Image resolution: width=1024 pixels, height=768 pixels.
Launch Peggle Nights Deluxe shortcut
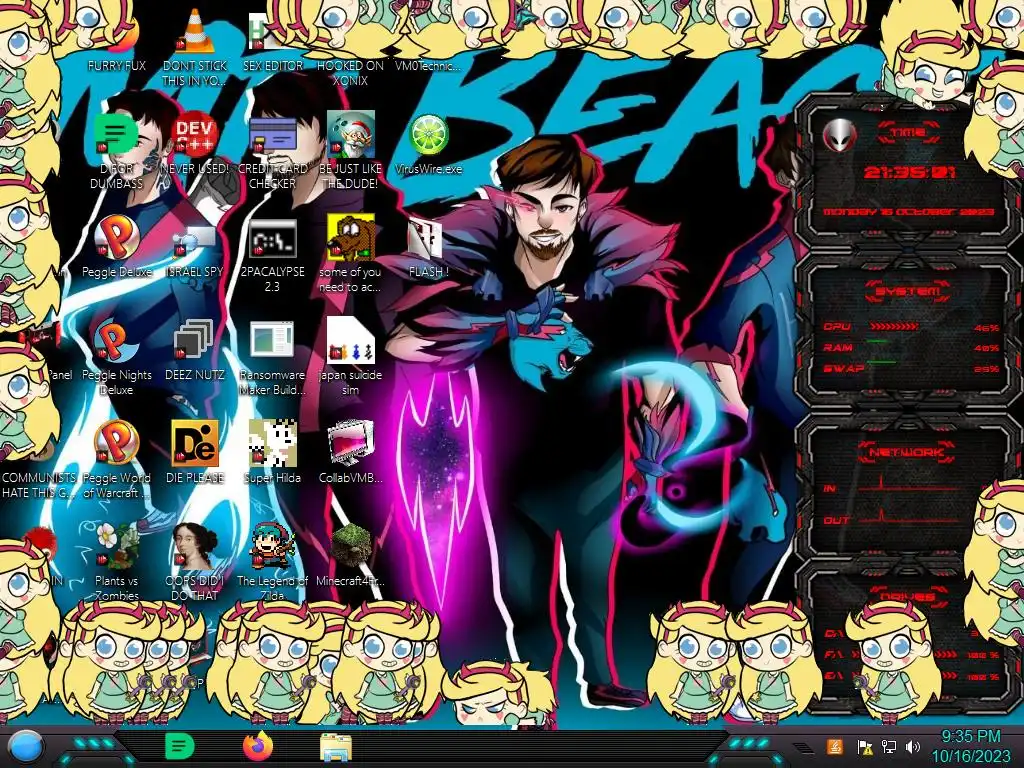pyautogui.click(x=116, y=341)
